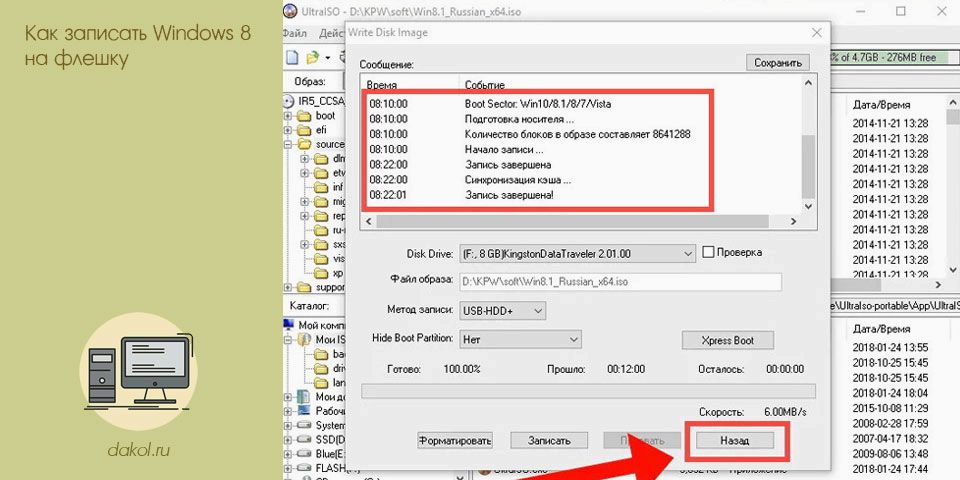Click the Xpress Boot button
Image resolution: width=960 pixels, height=480 pixels.
click(727, 340)
